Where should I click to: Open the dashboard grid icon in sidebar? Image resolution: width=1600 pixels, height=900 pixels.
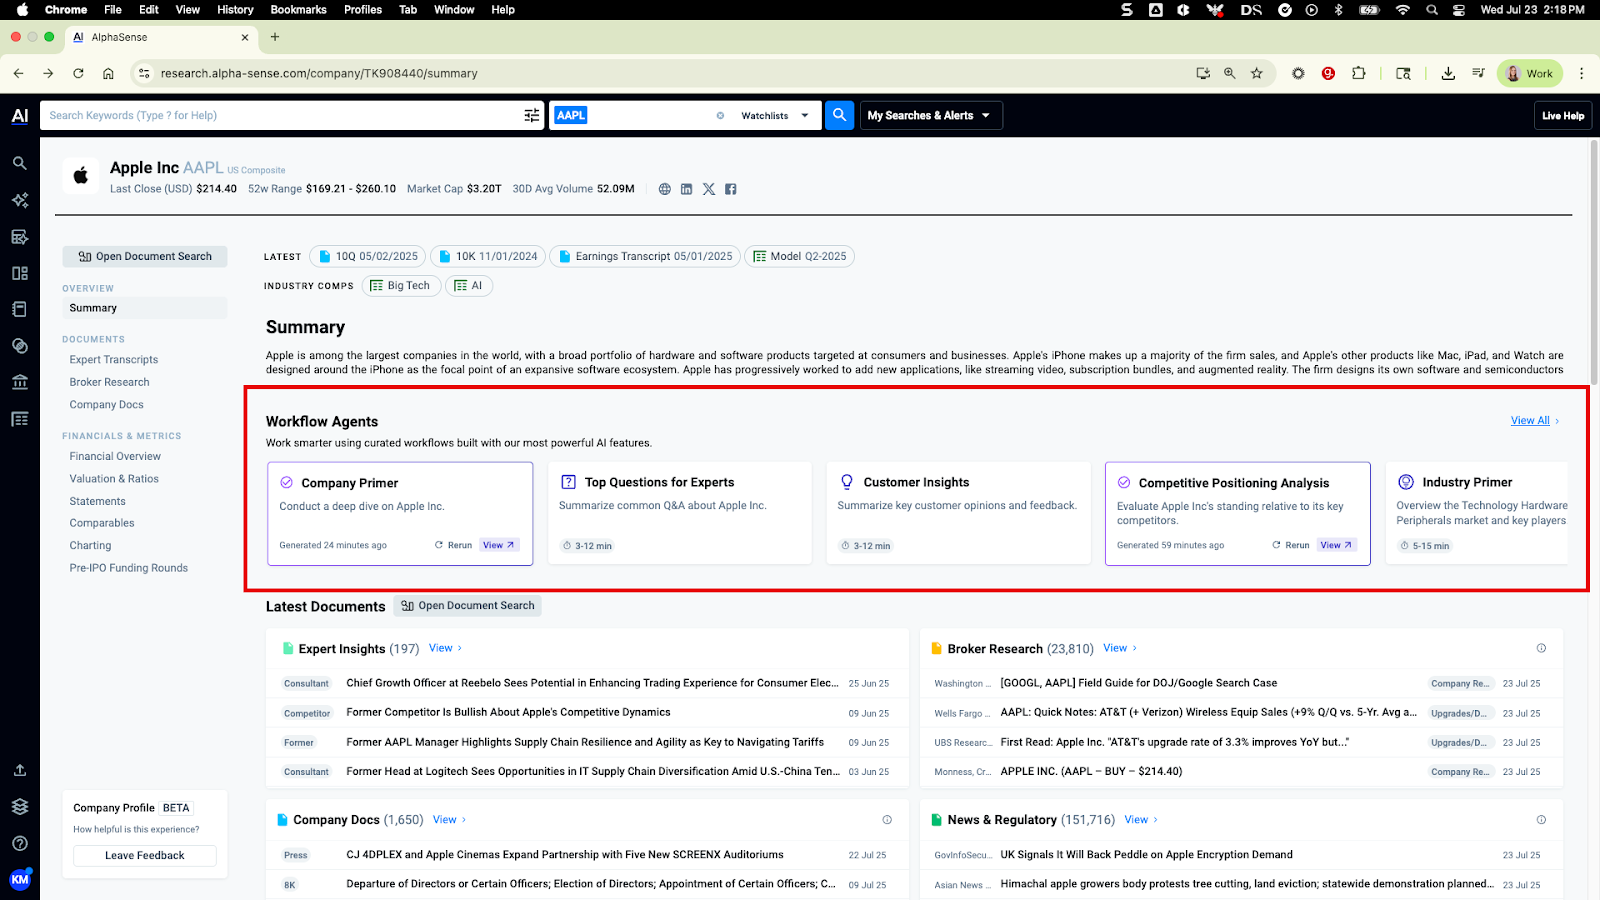coord(20,273)
